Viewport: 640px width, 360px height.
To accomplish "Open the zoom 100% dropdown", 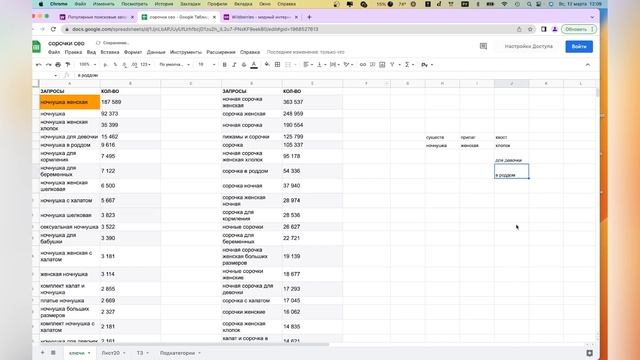I will click(x=88, y=64).
